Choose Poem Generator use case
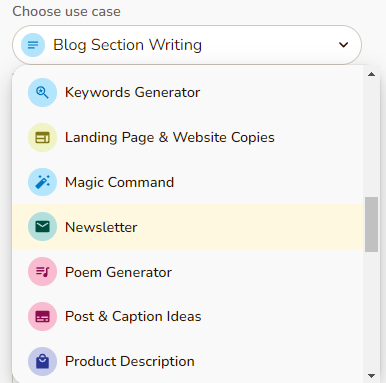386x383 pixels. click(187, 272)
